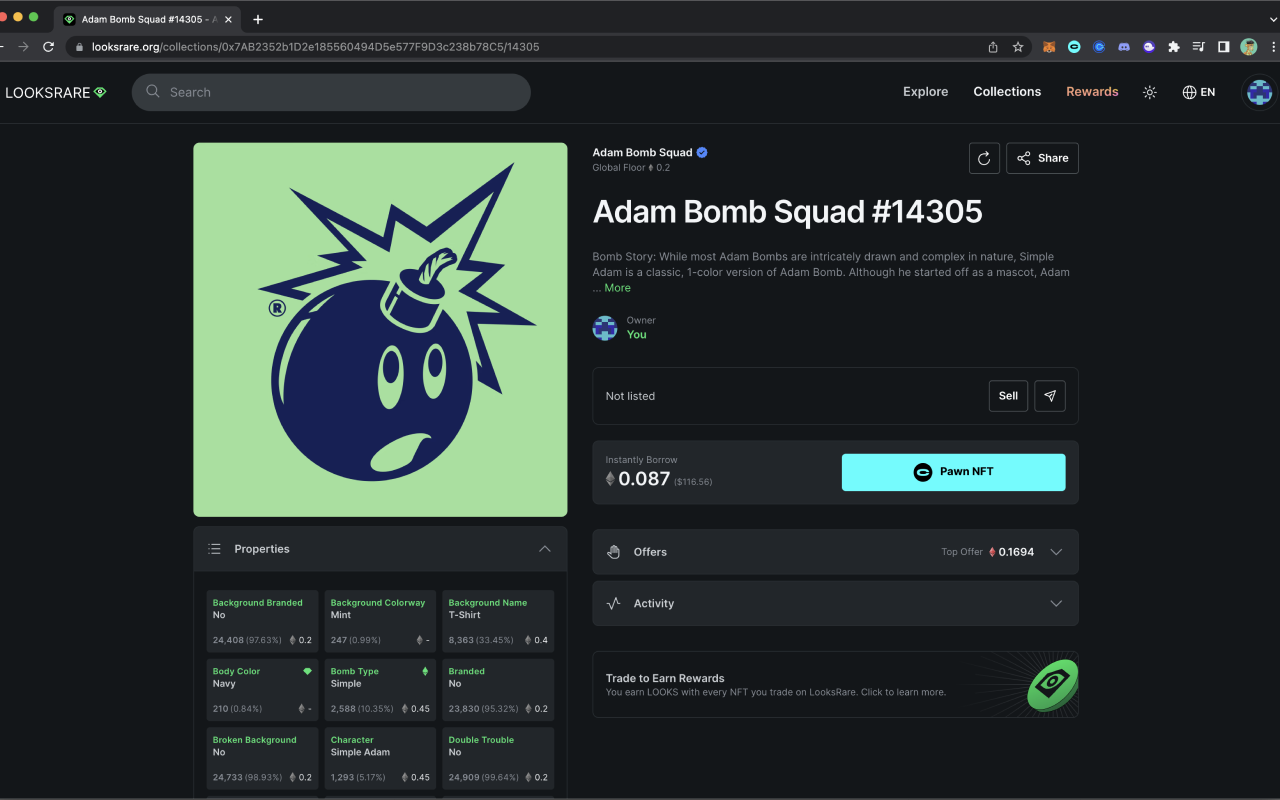Click the owner's pixel avatar
Image resolution: width=1280 pixels, height=800 pixels.
click(605, 328)
